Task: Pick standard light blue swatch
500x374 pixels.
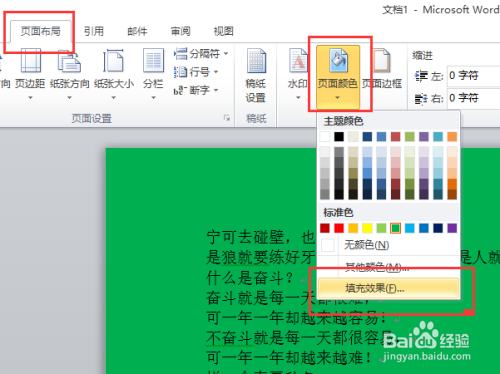Action: pos(410,228)
